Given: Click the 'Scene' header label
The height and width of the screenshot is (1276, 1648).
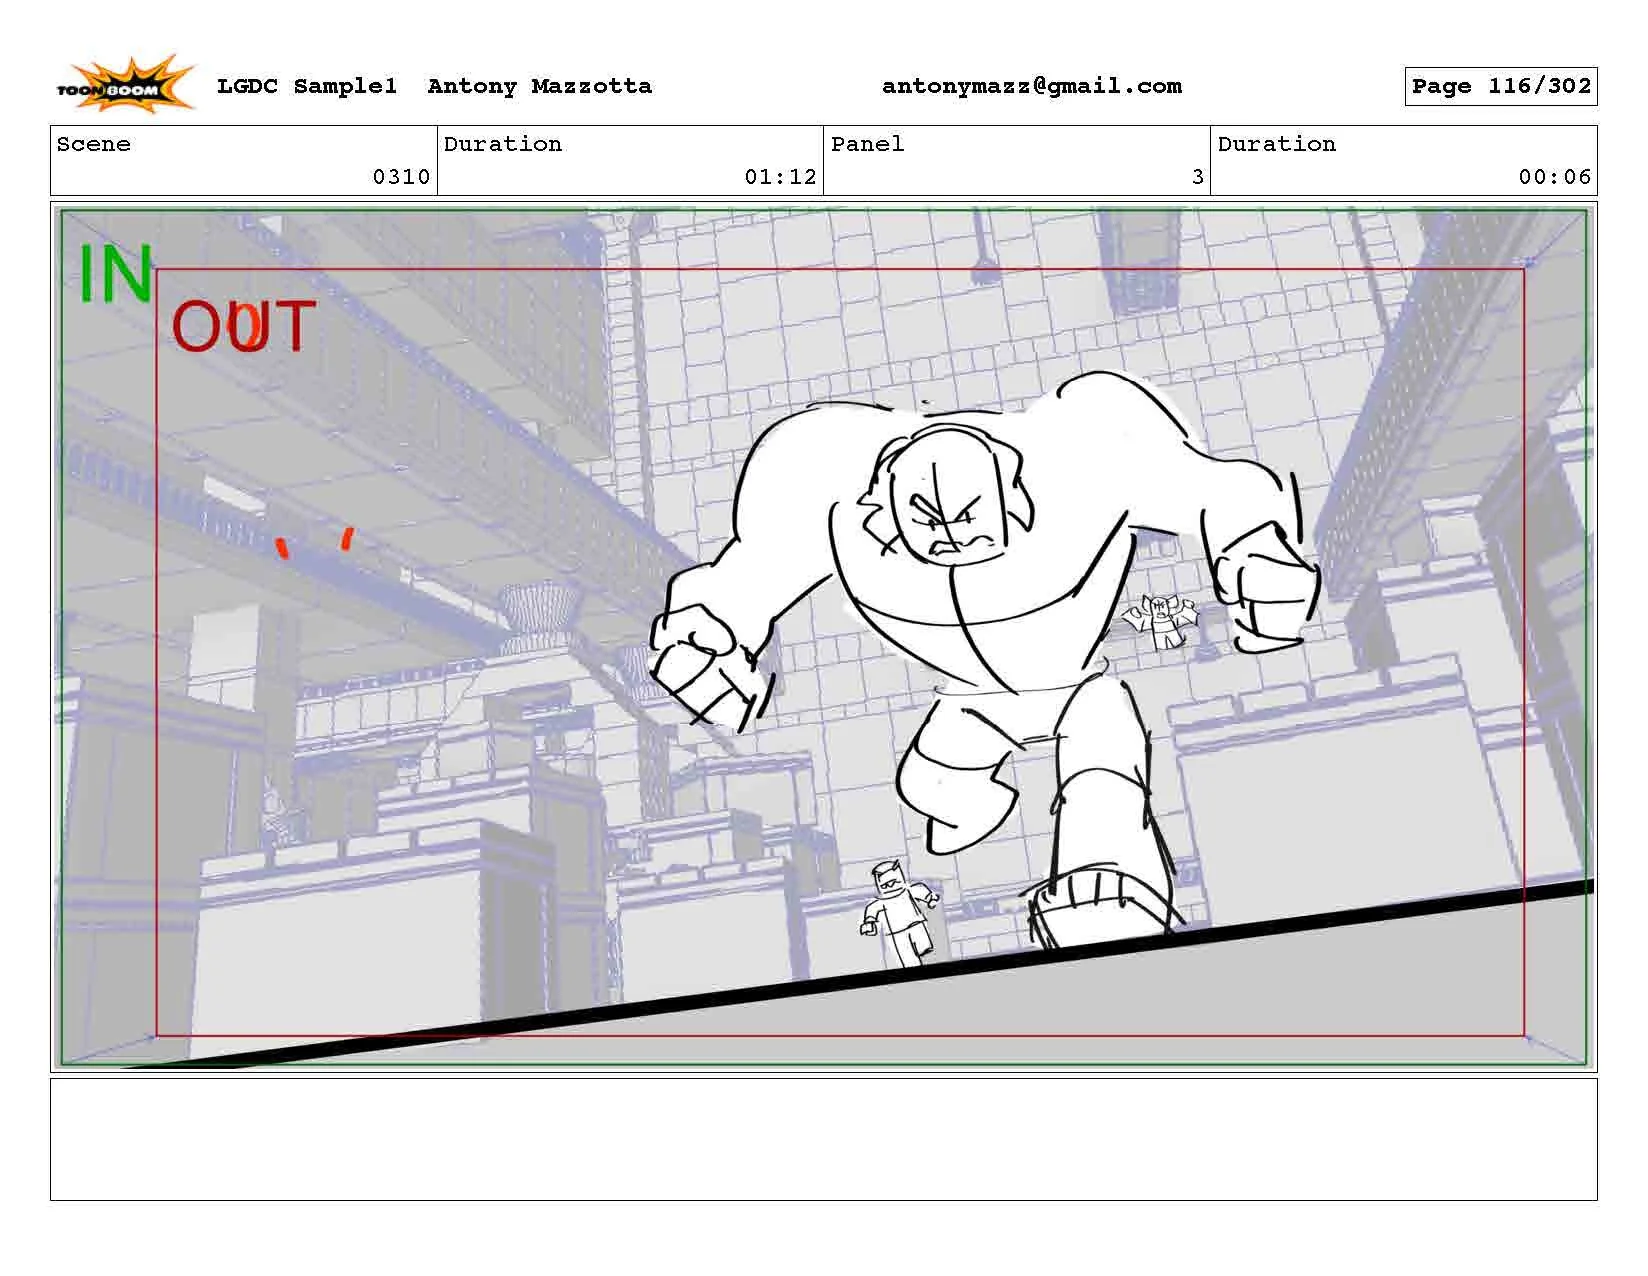Looking at the screenshot, I should click(94, 144).
